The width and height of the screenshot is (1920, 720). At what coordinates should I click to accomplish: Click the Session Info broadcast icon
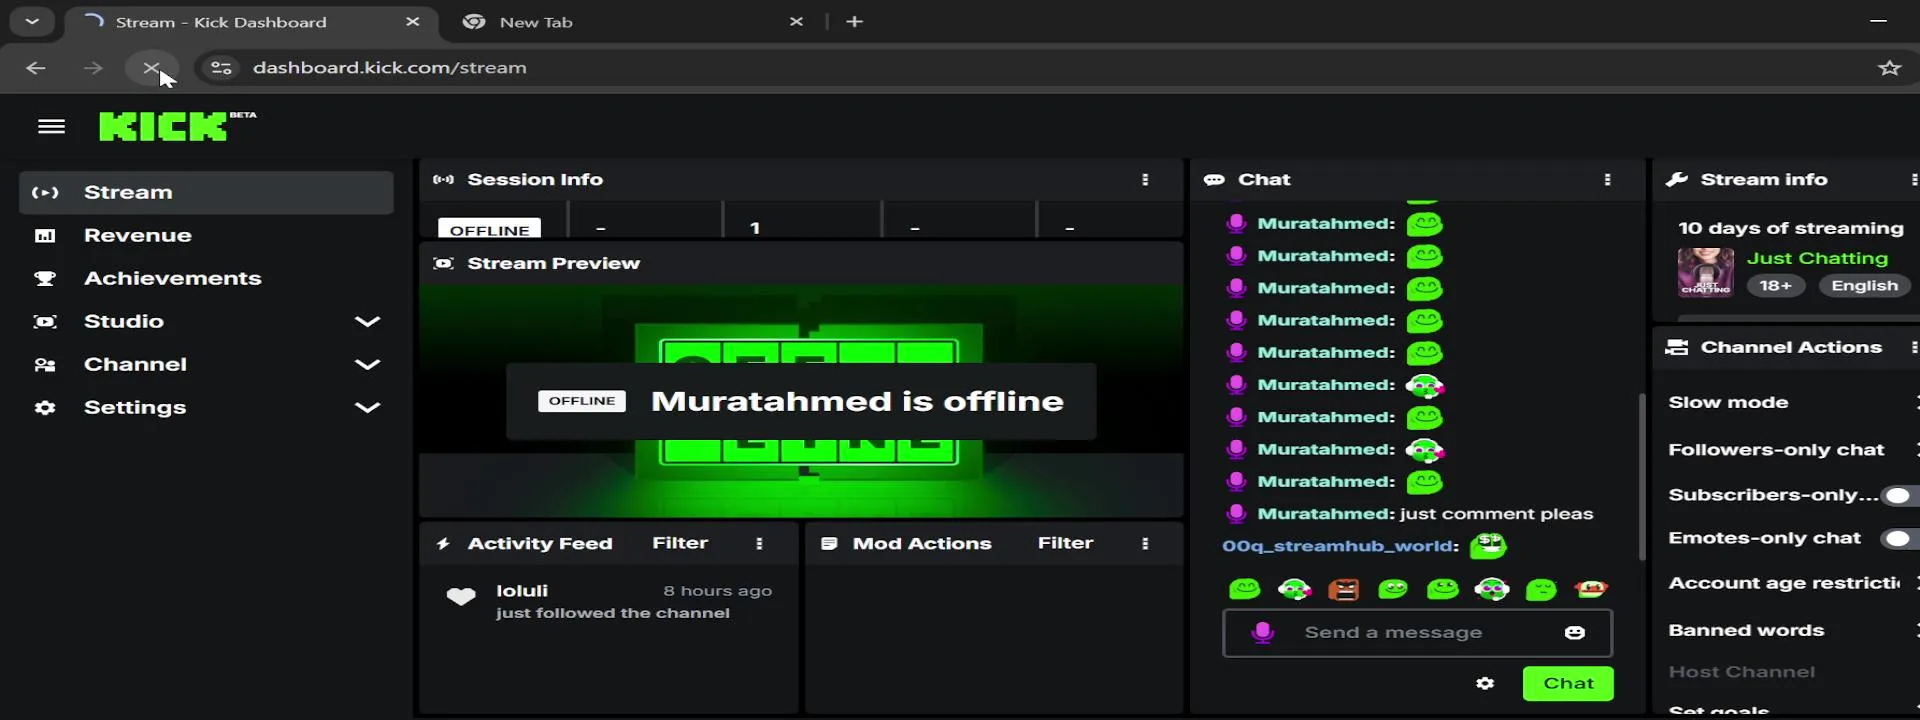tap(443, 180)
